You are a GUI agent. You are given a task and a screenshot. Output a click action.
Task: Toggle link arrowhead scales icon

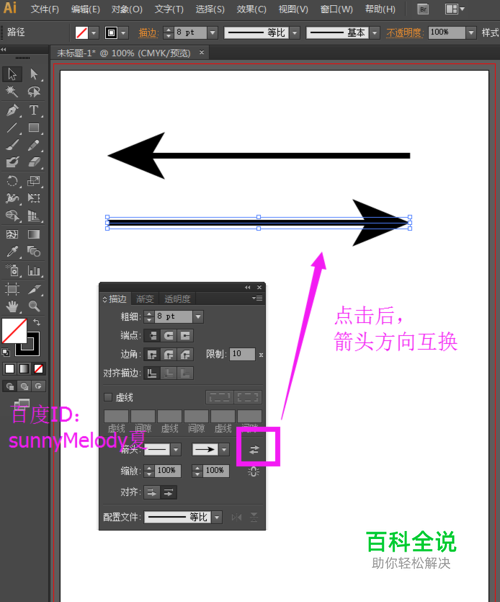(x=253, y=471)
